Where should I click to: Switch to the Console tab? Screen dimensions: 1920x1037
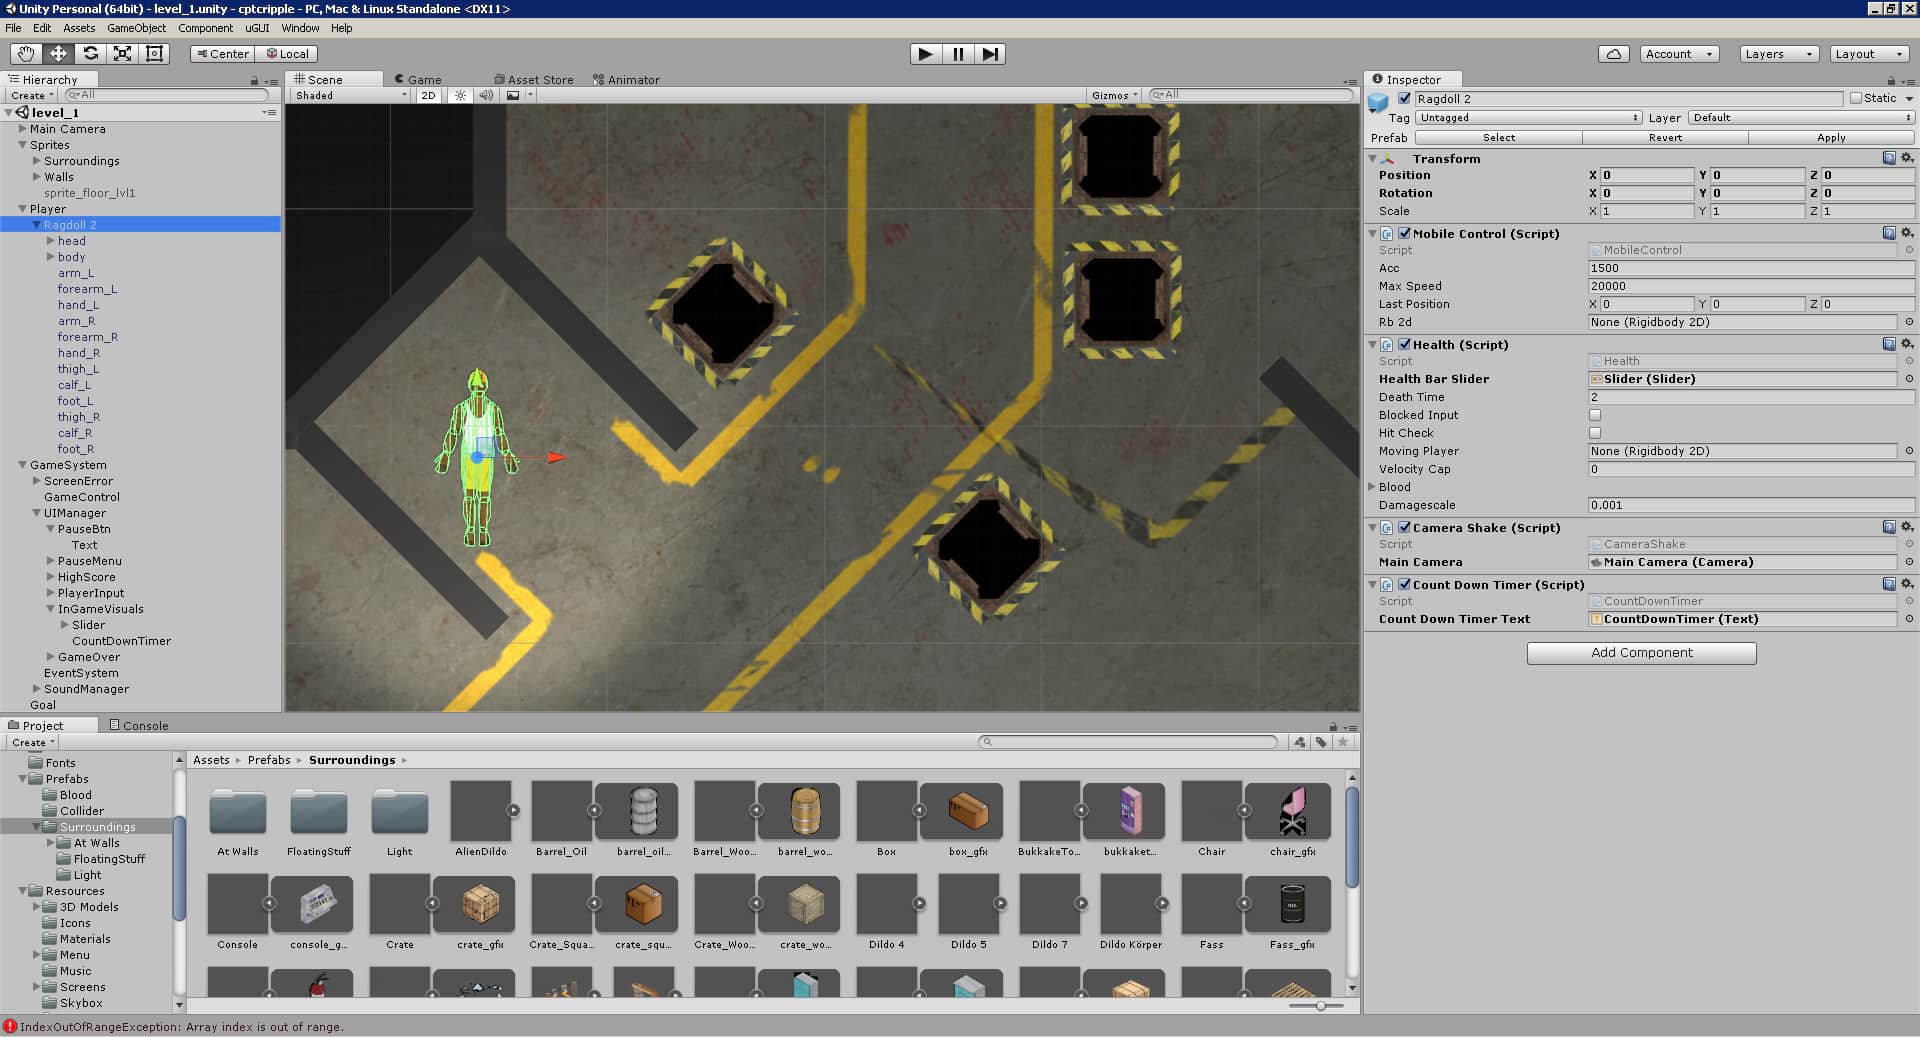(139, 726)
